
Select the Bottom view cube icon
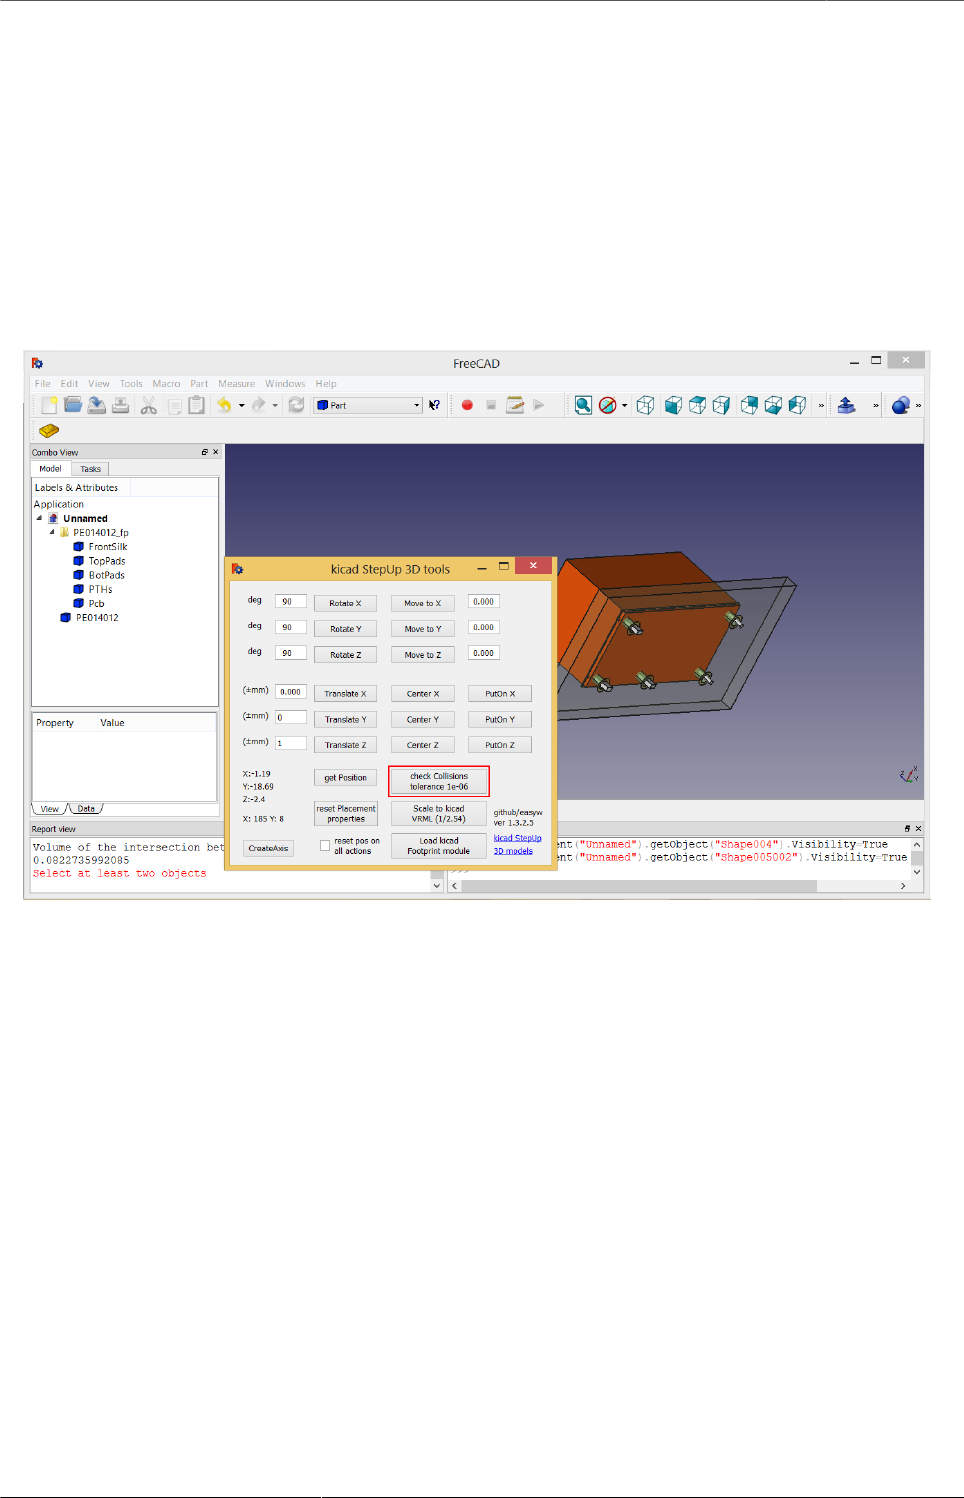773,405
